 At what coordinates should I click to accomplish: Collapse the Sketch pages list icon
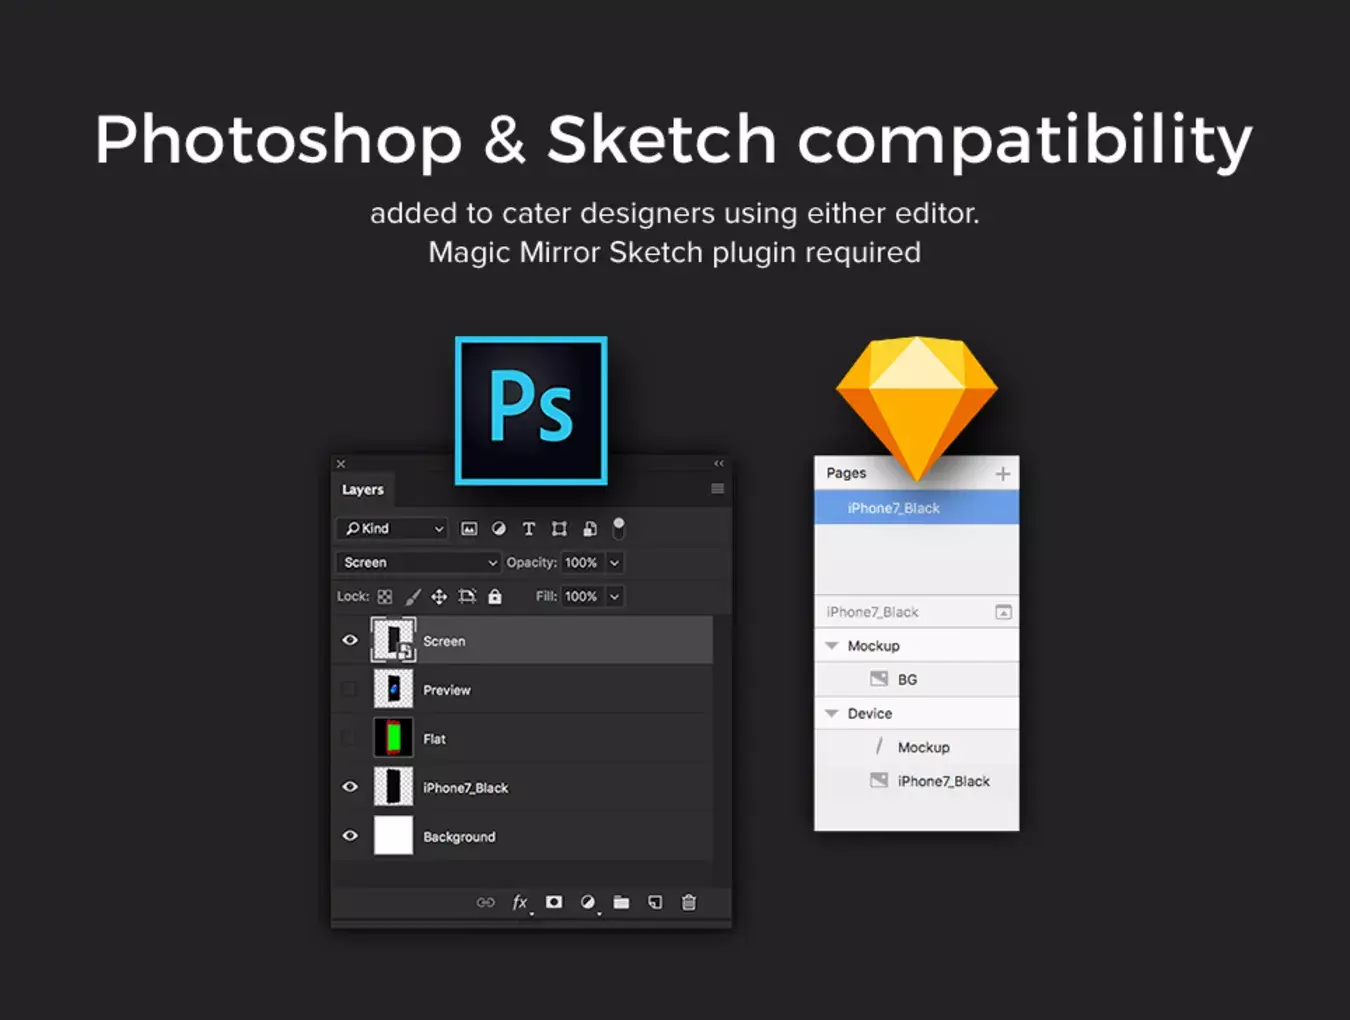coord(1004,612)
